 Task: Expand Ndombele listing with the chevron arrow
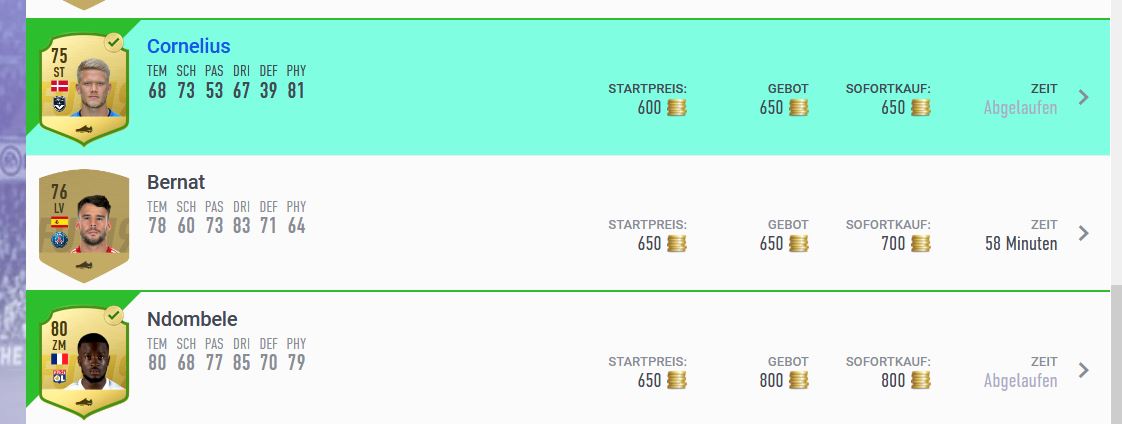1083,370
